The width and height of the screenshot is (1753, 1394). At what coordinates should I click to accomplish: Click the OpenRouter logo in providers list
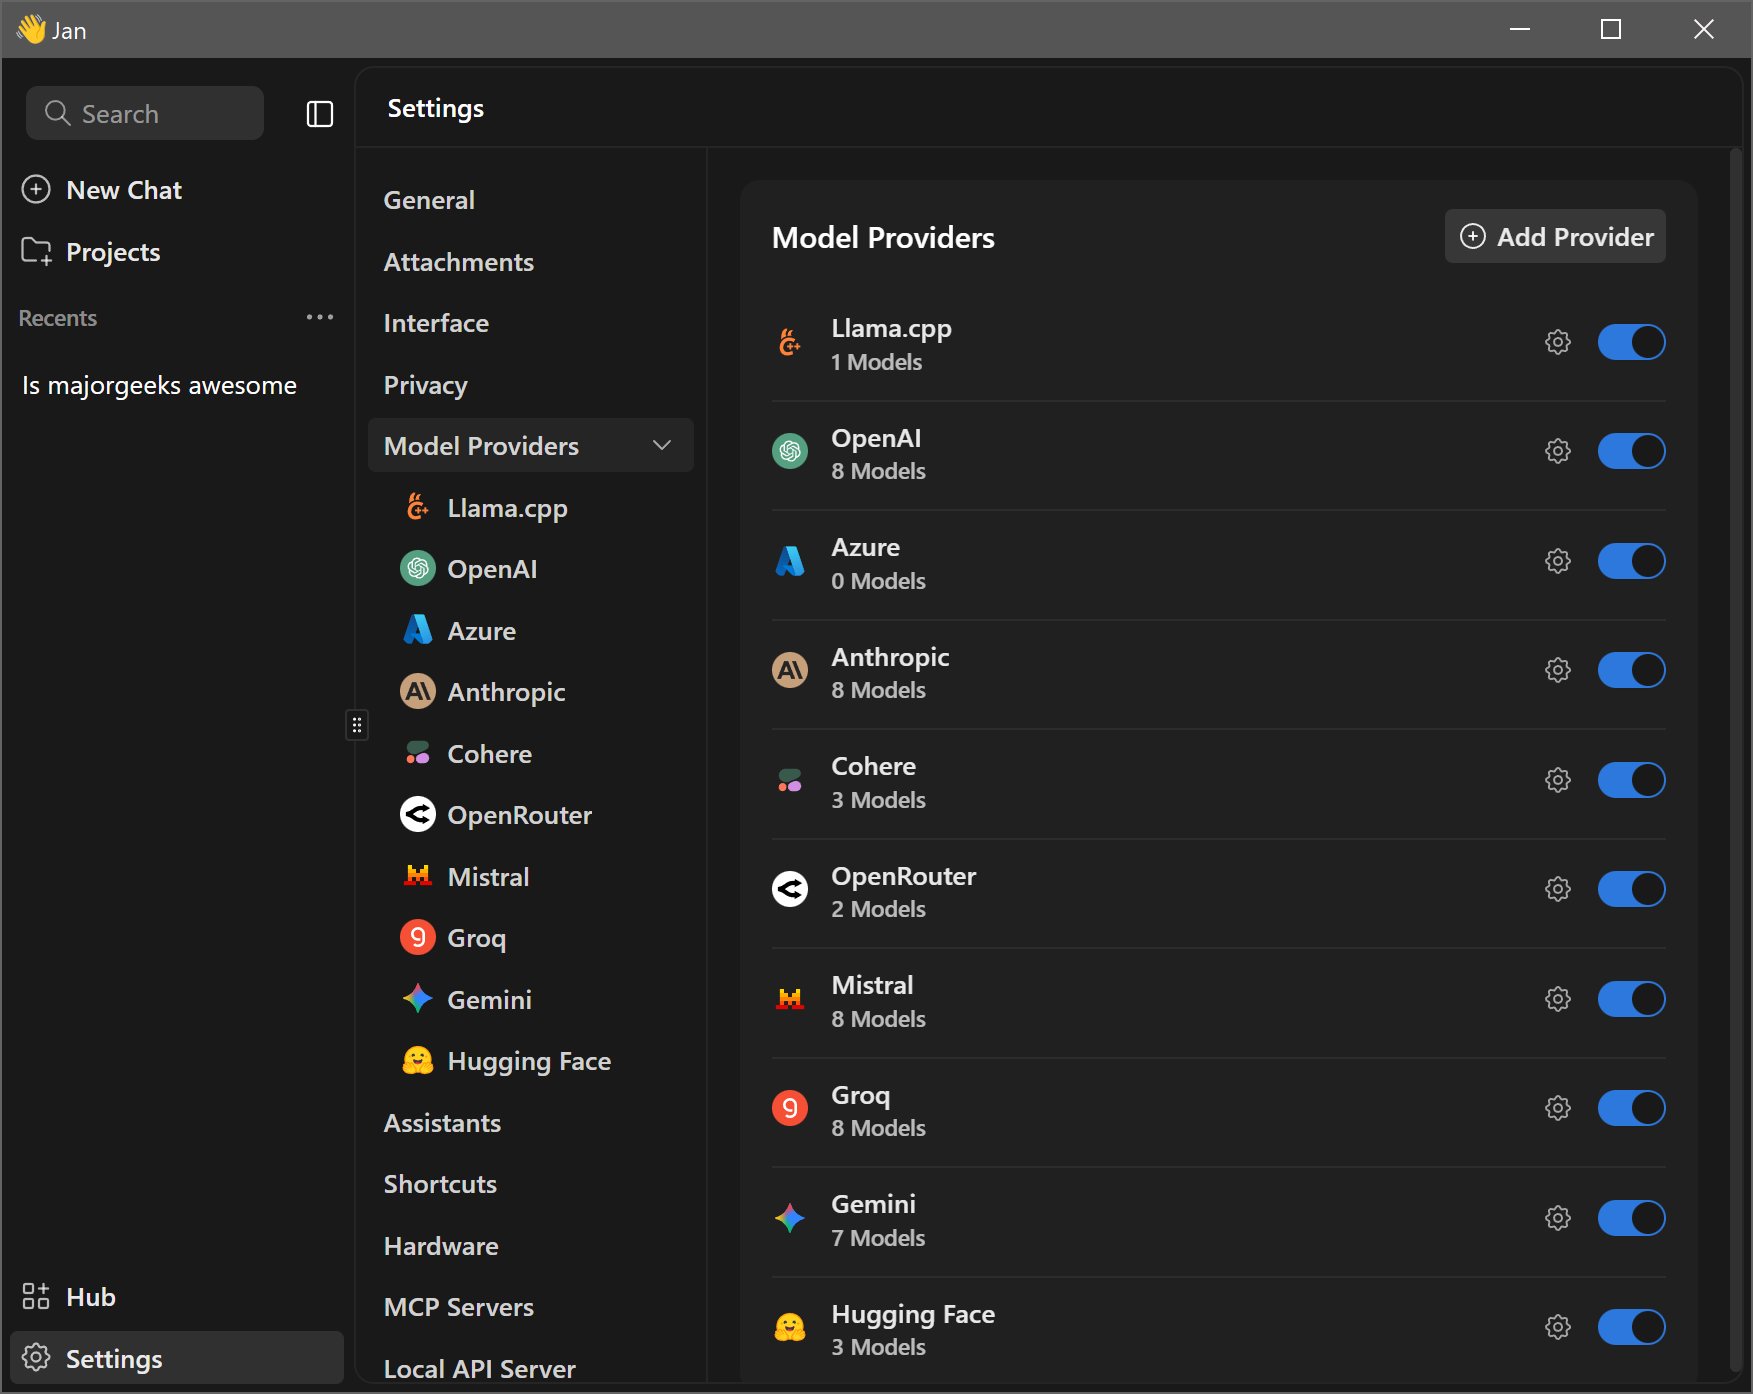pyautogui.click(x=790, y=889)
